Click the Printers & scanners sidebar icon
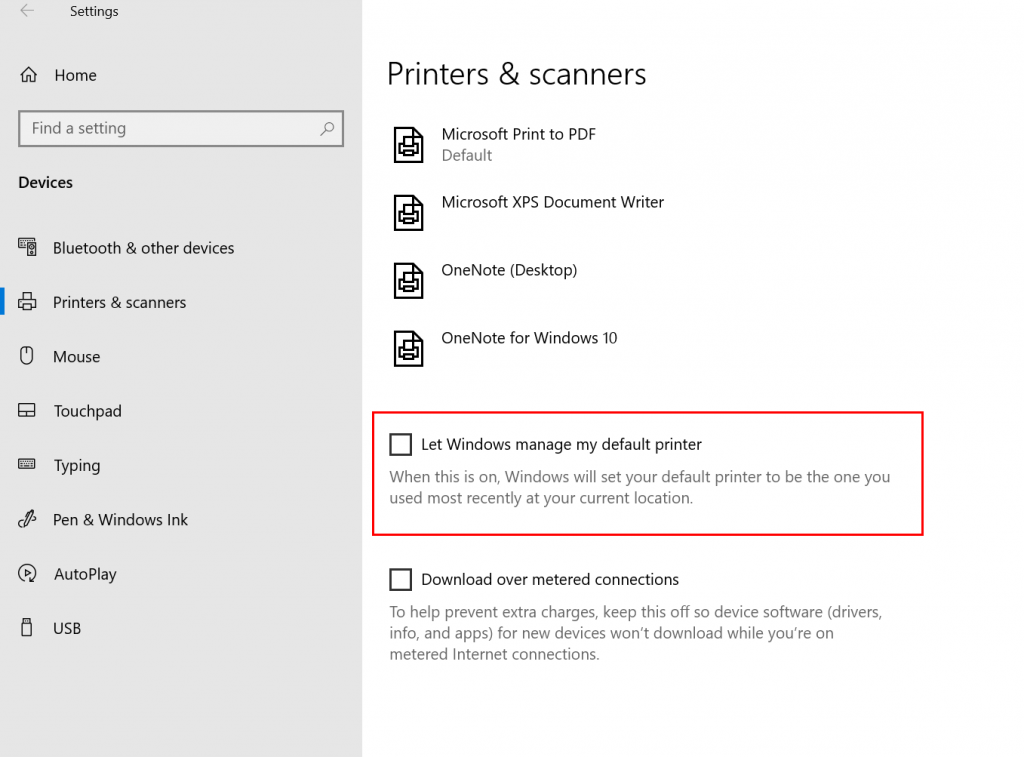The image size is (1024, 757). pos(27,302)
